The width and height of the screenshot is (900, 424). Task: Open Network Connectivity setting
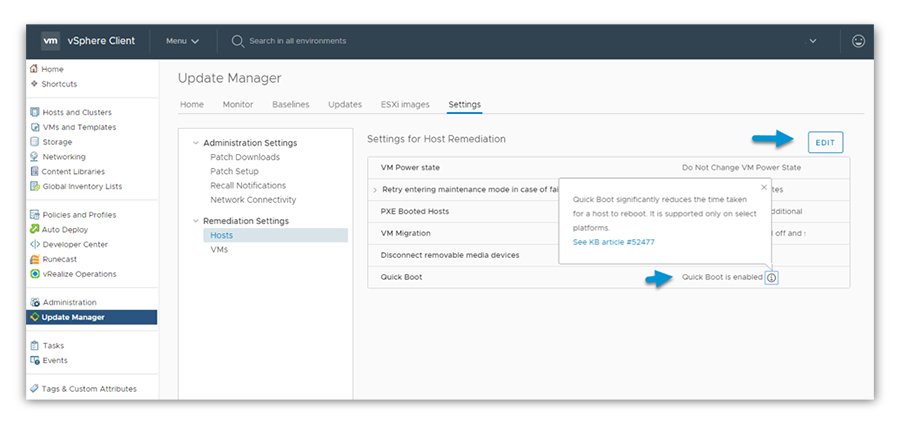click(253, 200)
